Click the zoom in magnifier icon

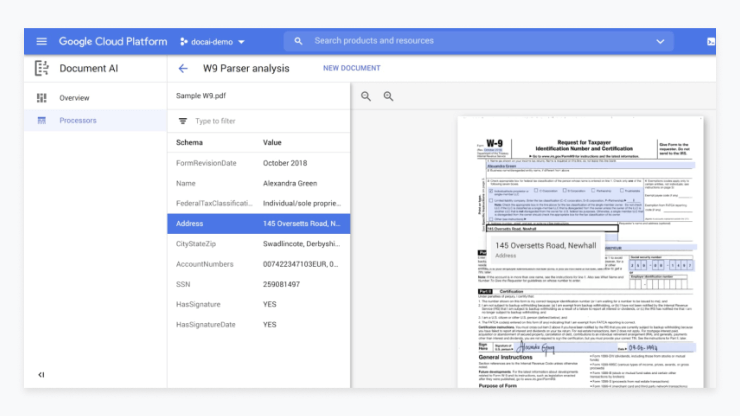[389, 96]
